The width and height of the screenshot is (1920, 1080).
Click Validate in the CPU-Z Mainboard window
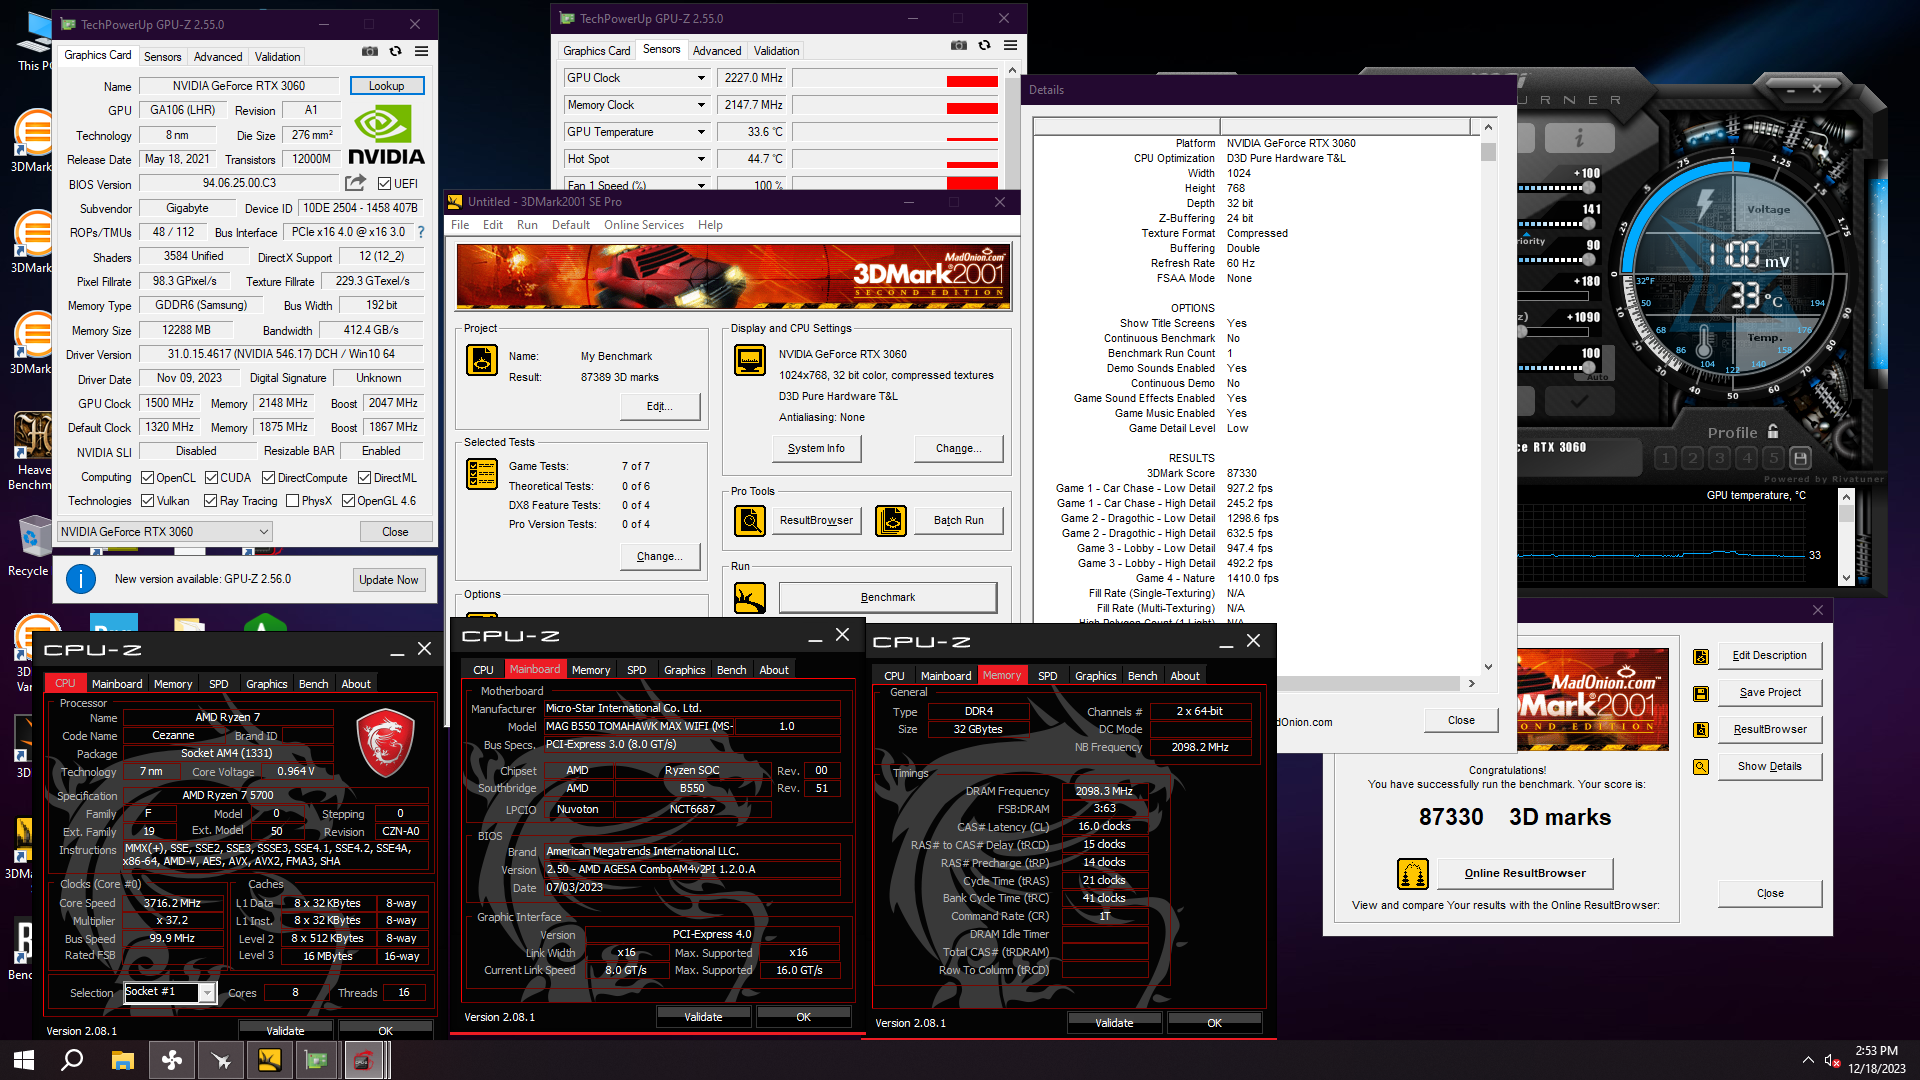(x=703, y=1017)
